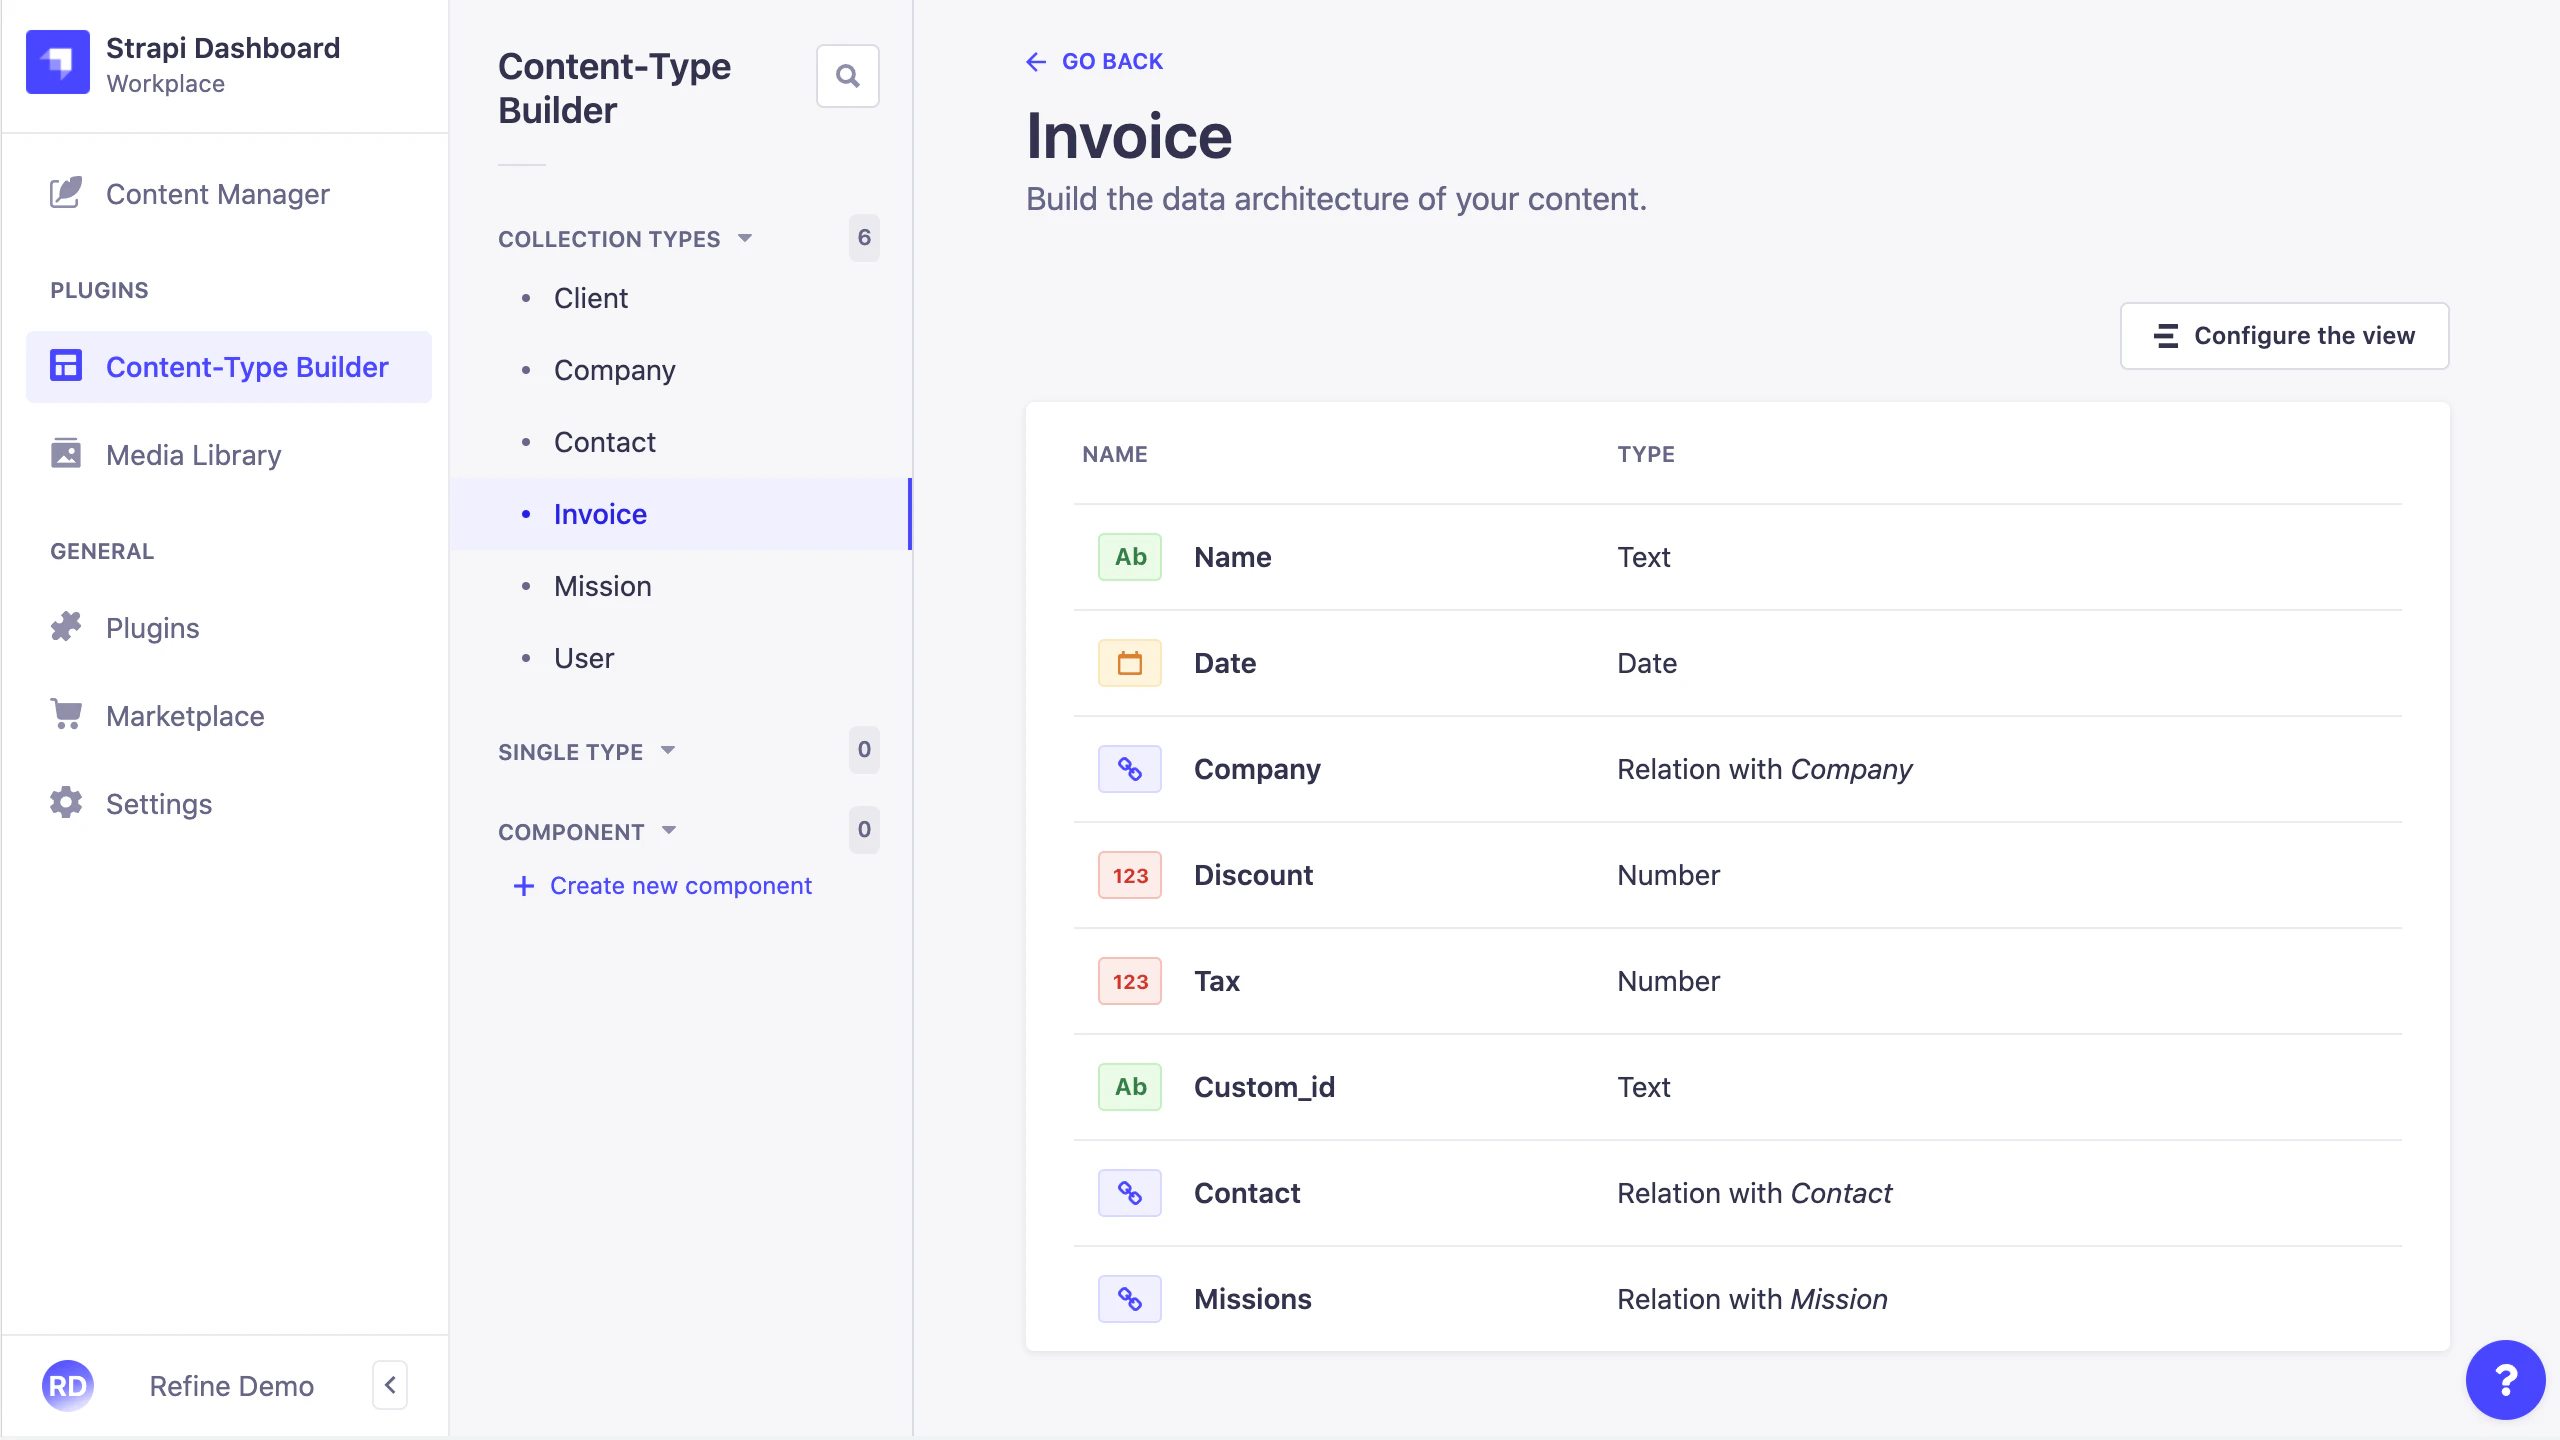Click the GO BACK link
The width and height of the screenshot is (2560, 1440).
click(x=1096, y=61)
